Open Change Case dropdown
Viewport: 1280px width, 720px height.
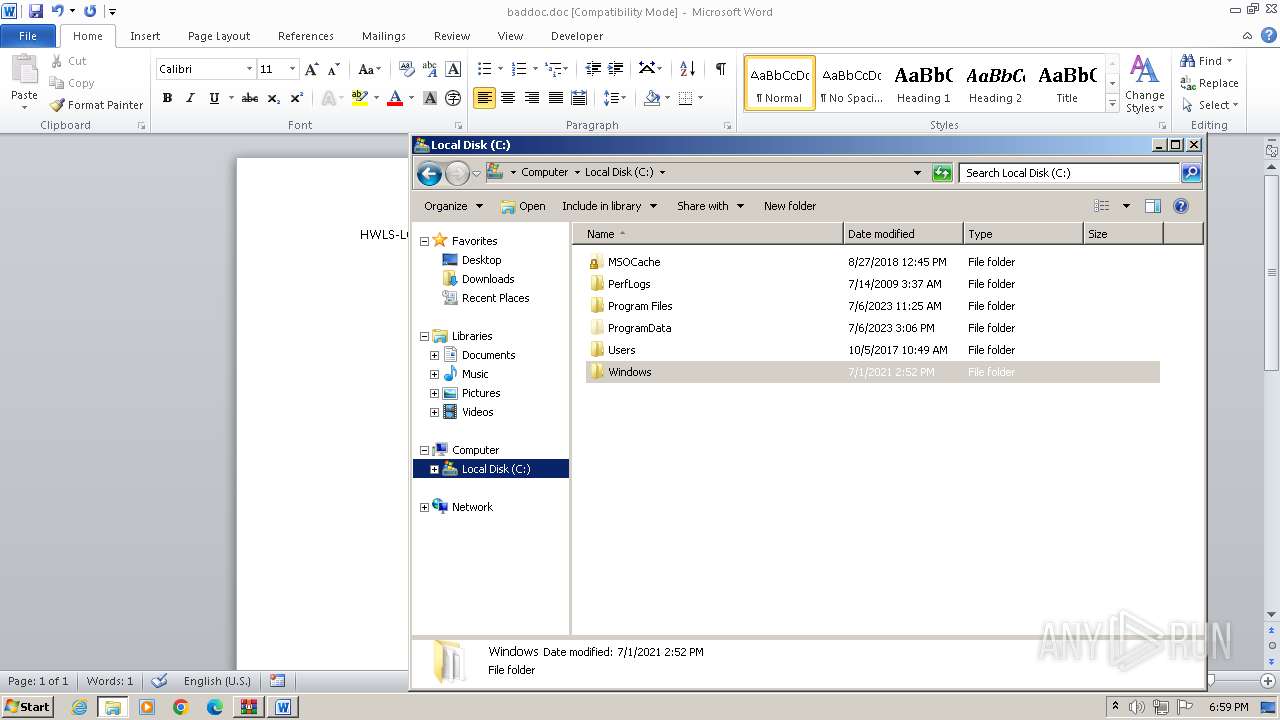(x=369, y=69)
